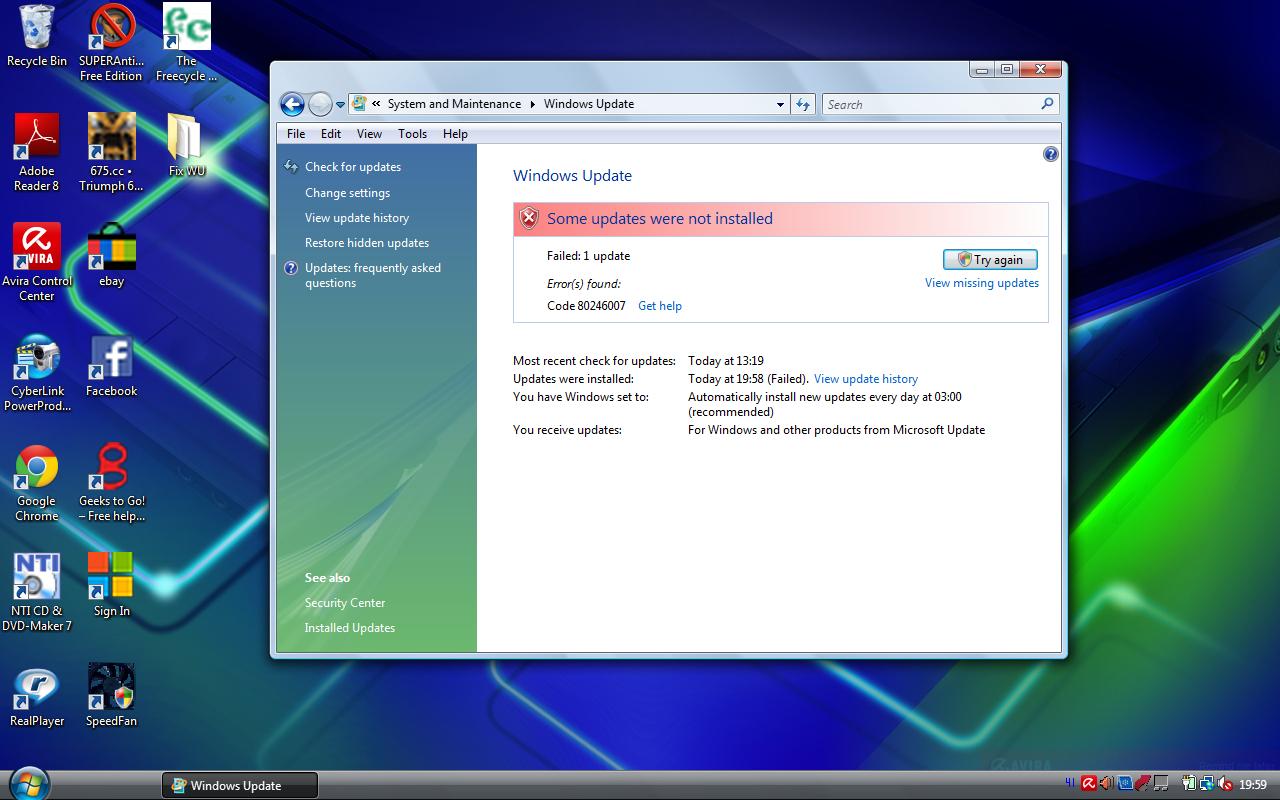1280x800 pixels.
Task: Open recent pages dropdown arrow
Action: 341,105
